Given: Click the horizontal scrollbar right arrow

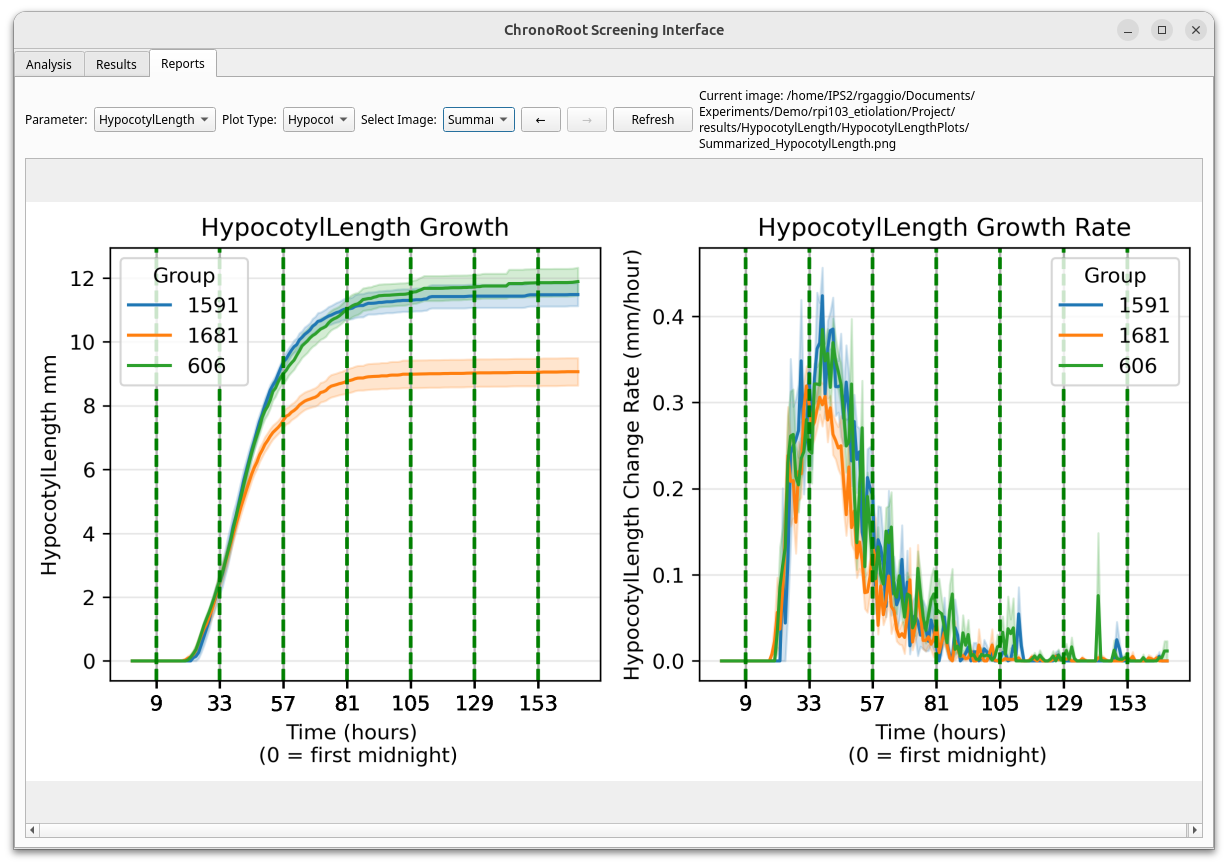Looking at the screenshot, I should coord(1194,830).
